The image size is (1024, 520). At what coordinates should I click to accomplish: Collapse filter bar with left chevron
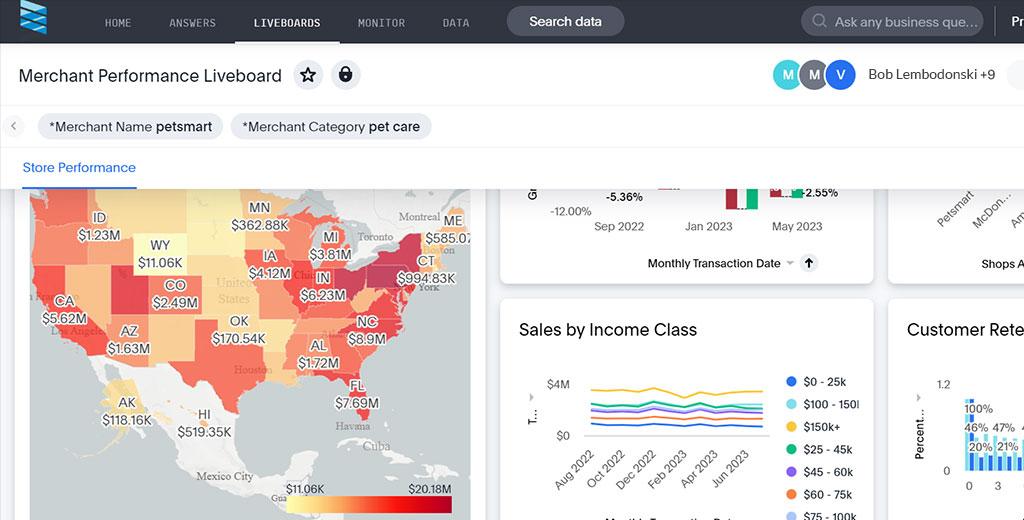(x=14, y=126)
